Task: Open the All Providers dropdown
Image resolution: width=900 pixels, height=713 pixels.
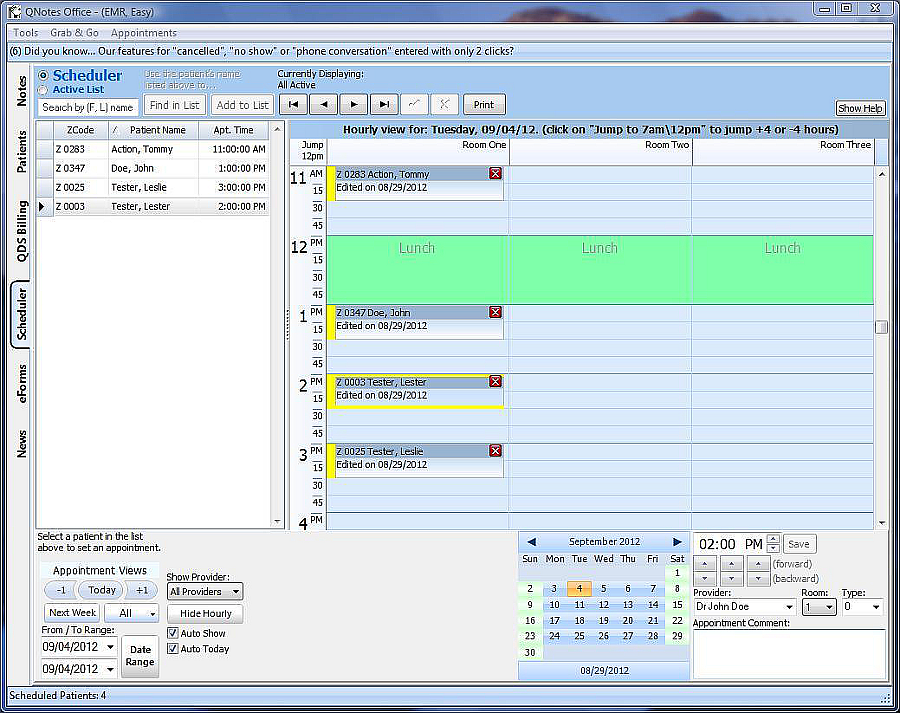Action: (x=205, y=591)
